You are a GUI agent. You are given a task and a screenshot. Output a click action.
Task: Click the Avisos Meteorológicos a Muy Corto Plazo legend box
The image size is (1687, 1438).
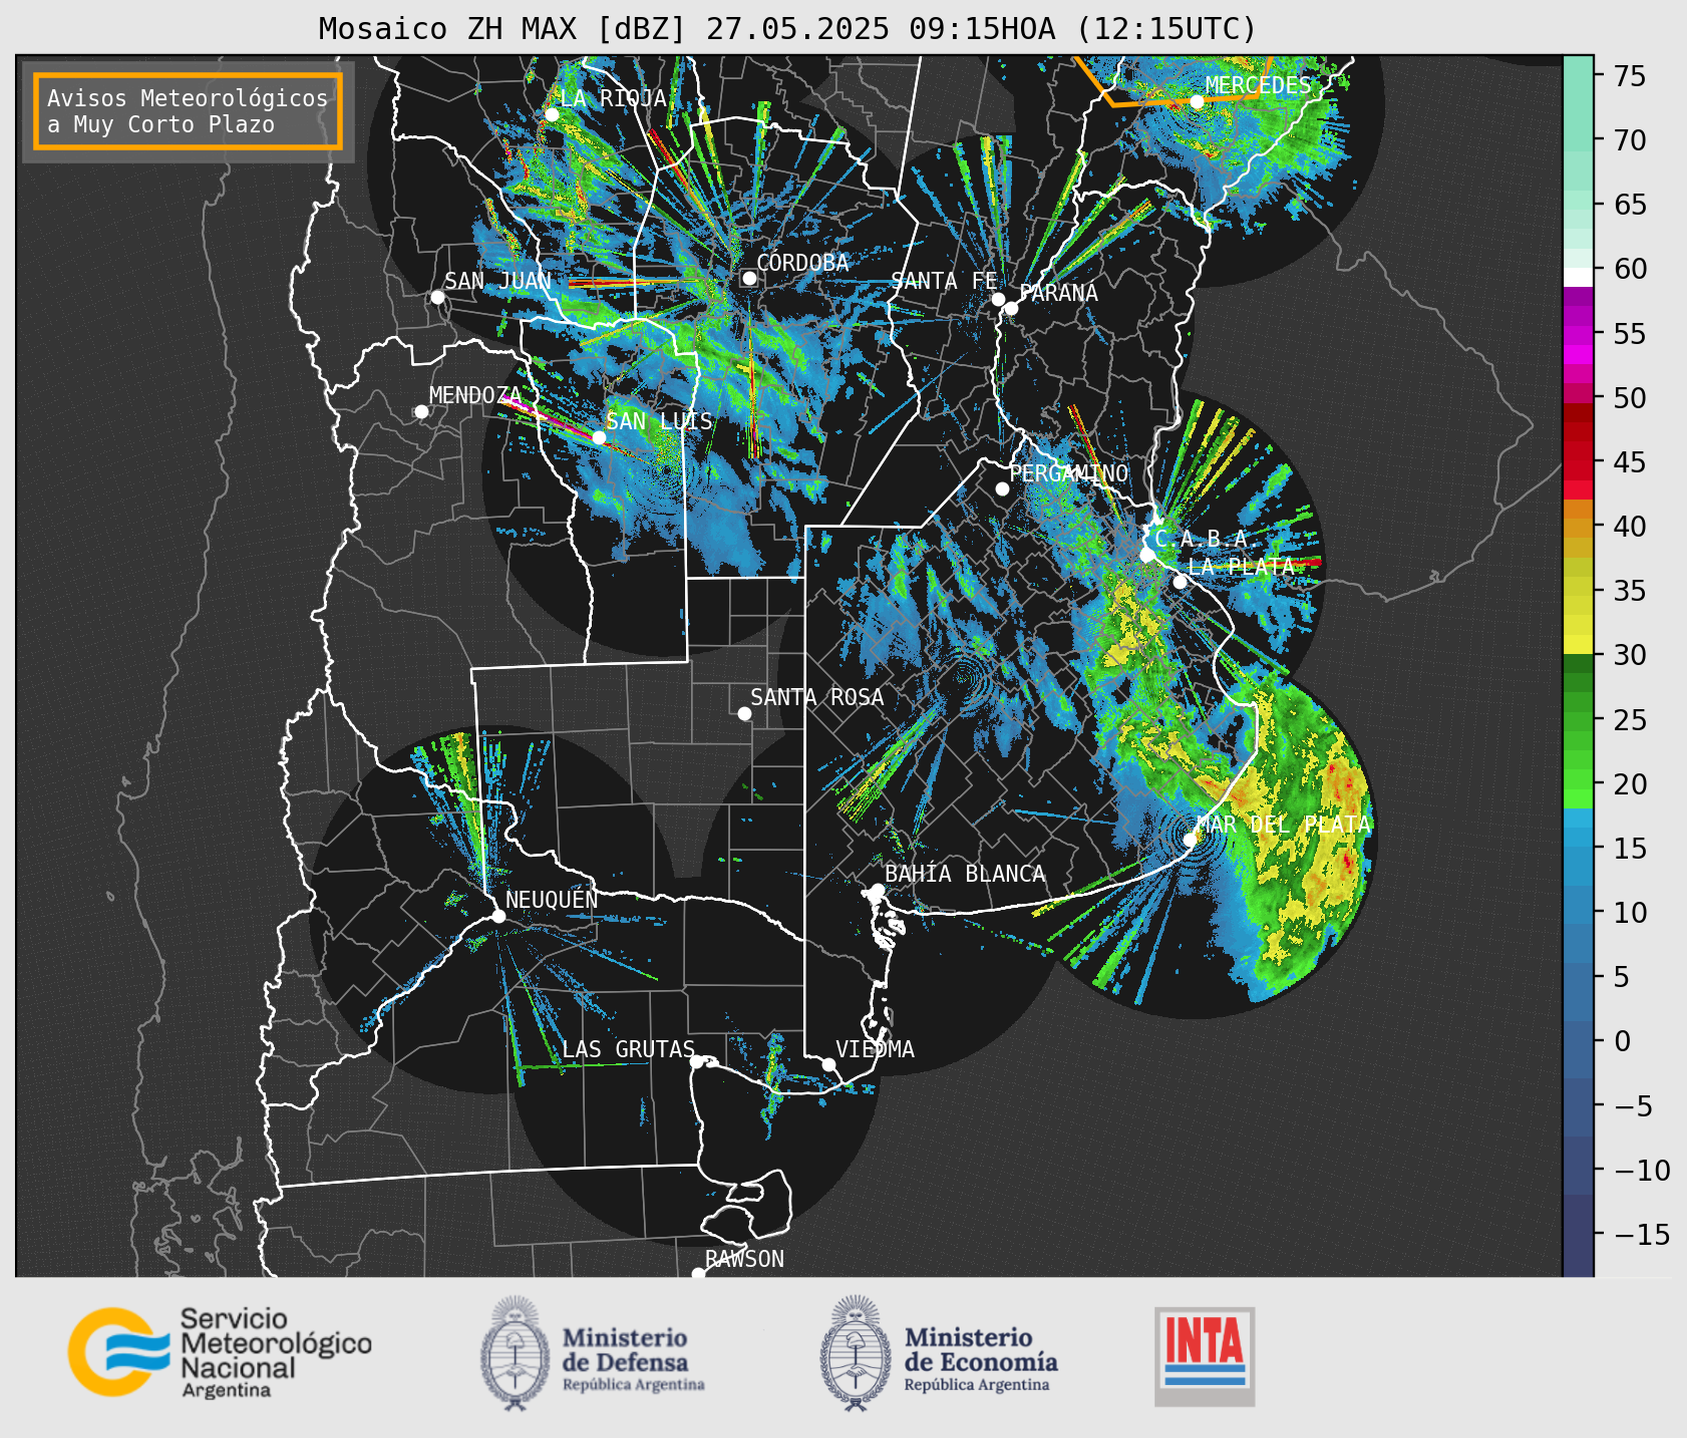point(188,111)
